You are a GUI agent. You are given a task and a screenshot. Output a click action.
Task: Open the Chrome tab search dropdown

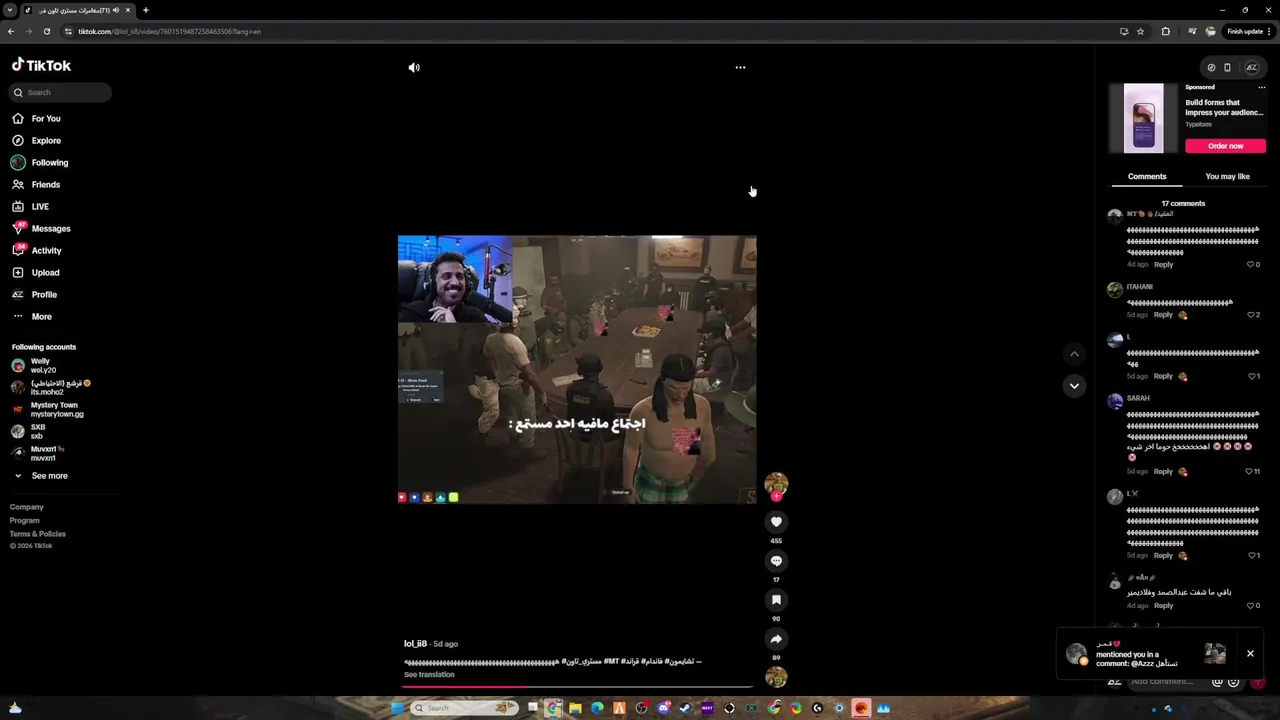coord(9,10)
